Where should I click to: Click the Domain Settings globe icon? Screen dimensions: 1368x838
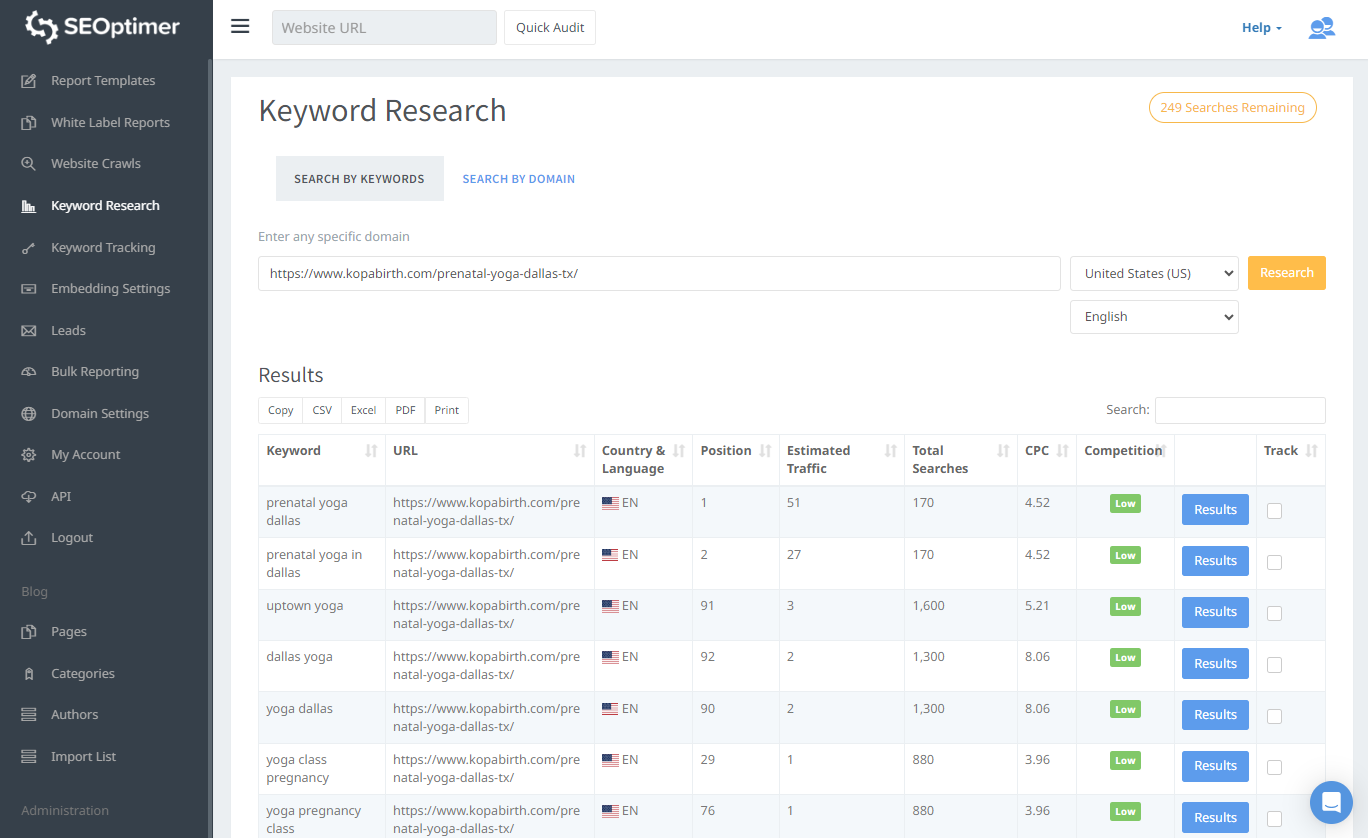[29, 414]
